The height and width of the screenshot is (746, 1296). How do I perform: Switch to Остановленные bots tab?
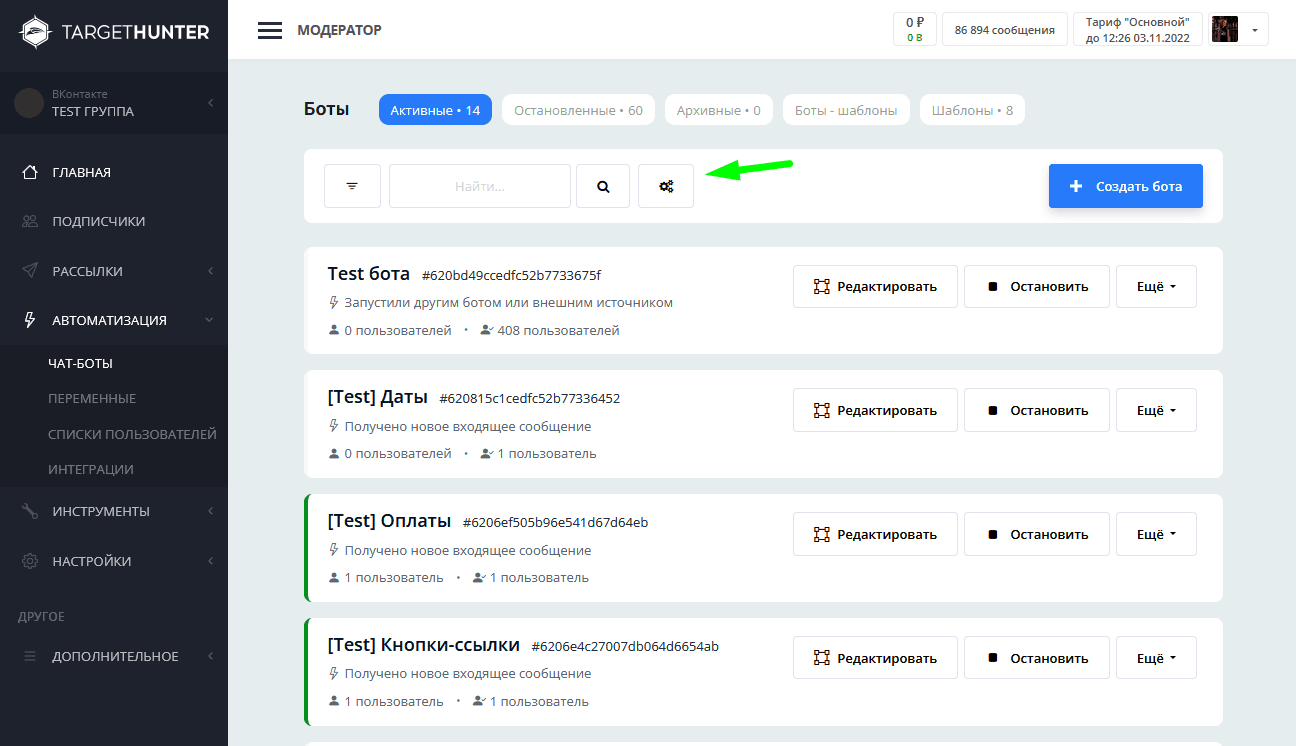point(578,110)
